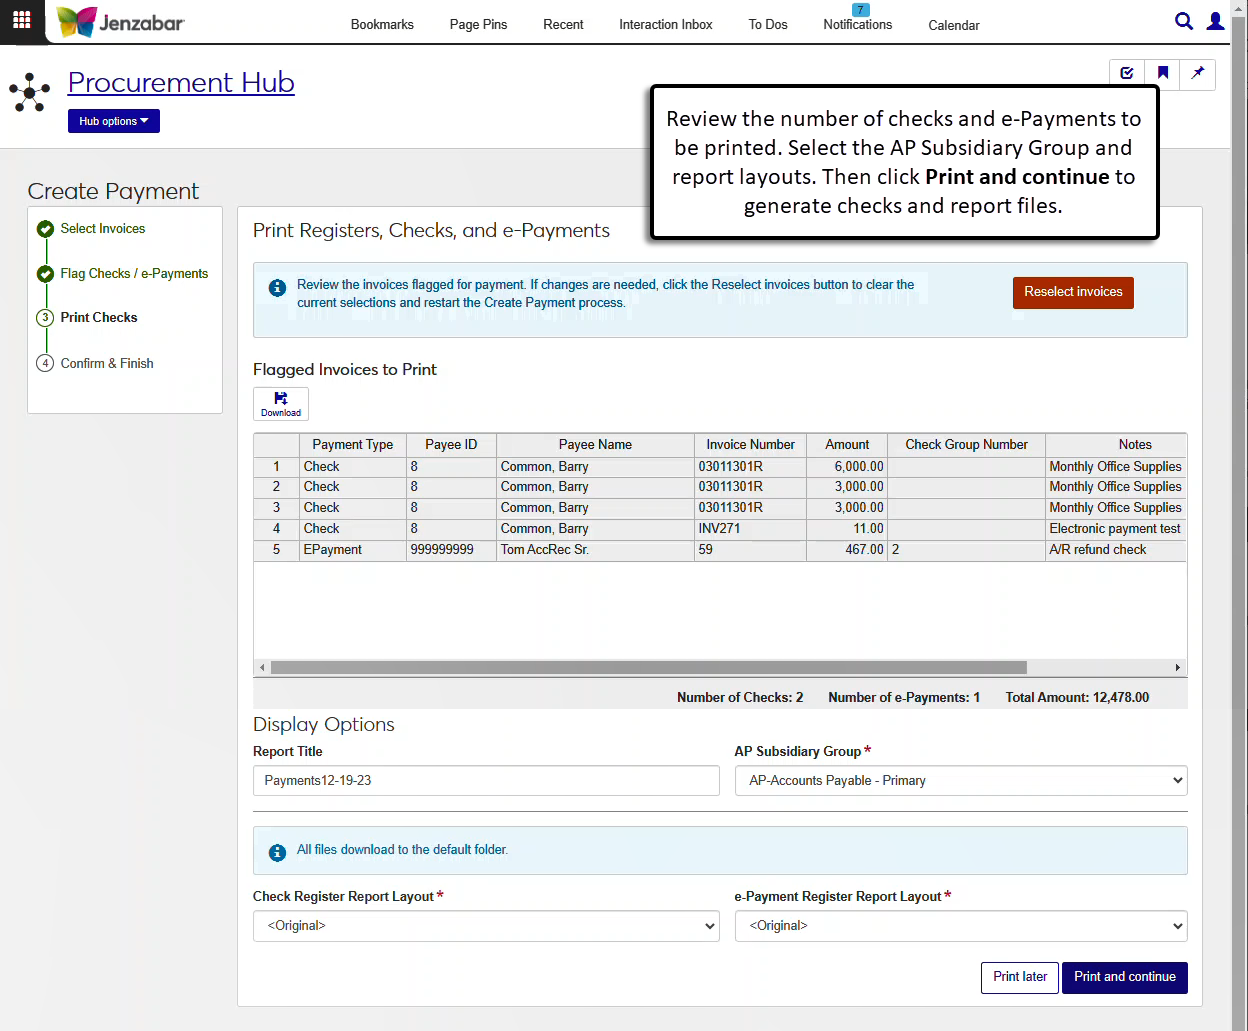Open the Notifications menu item

[x=857, y=24]
